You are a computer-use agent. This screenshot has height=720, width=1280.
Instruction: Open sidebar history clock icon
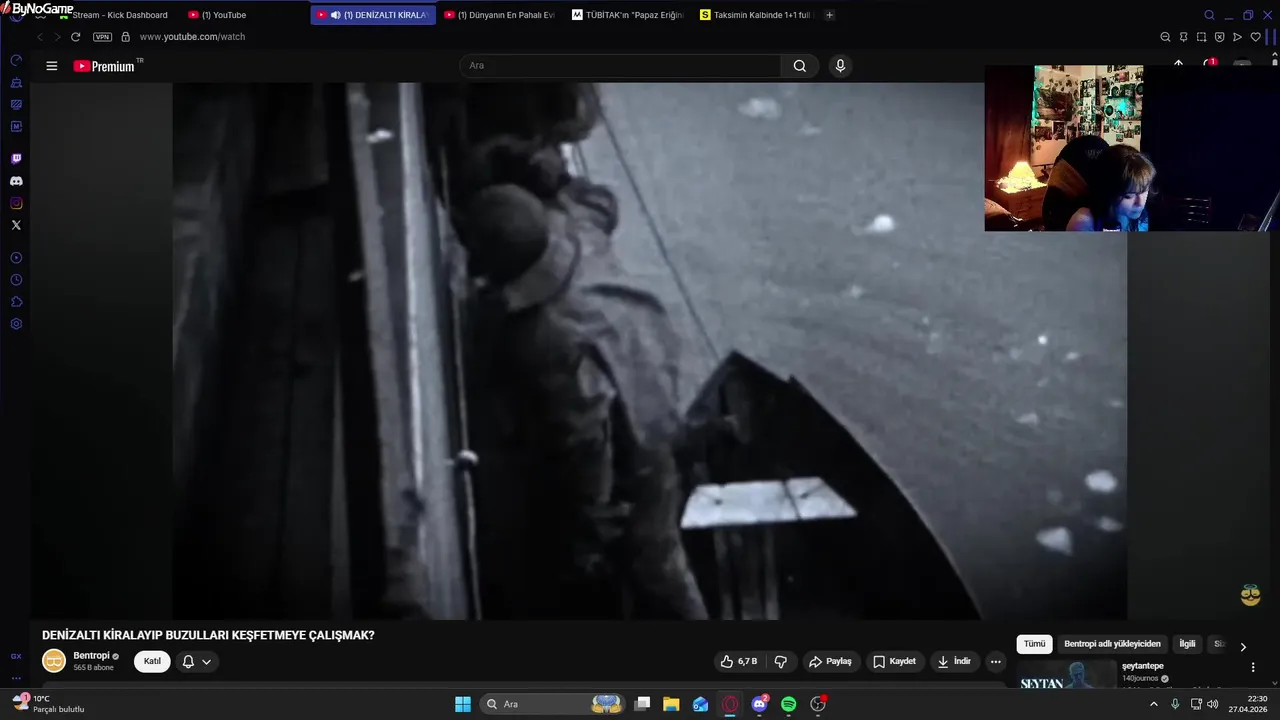16,280
